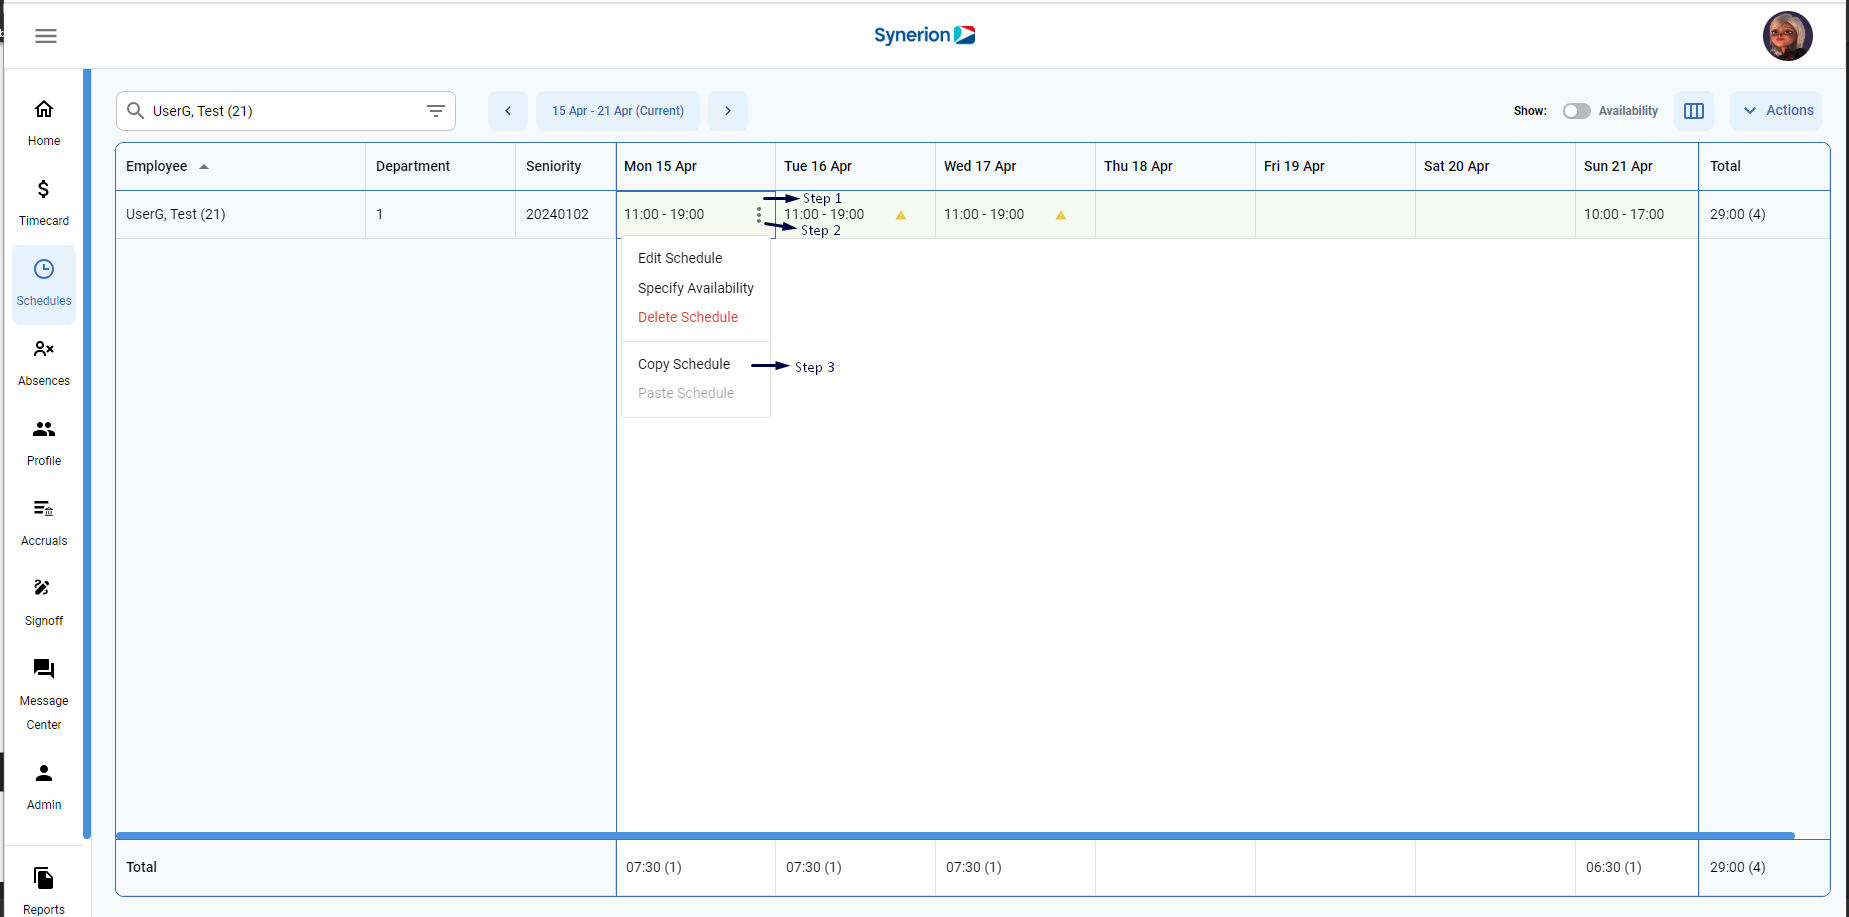Choose Edit Schedule from the context menu
This screenshot has height=917, width=1849.
point(696,258)
